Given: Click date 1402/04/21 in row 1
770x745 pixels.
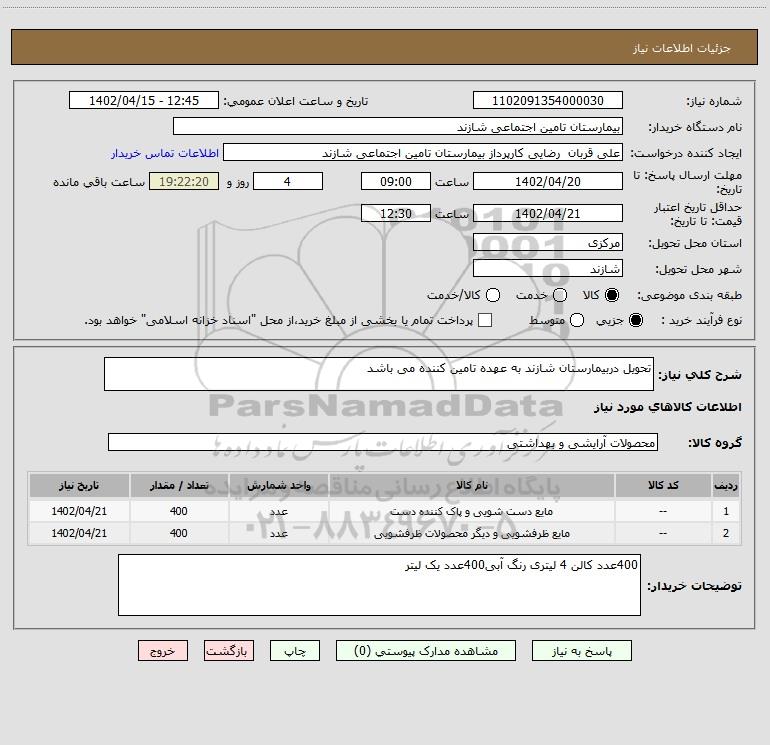Looking at the screenshot, I should [x=79, y=511].
